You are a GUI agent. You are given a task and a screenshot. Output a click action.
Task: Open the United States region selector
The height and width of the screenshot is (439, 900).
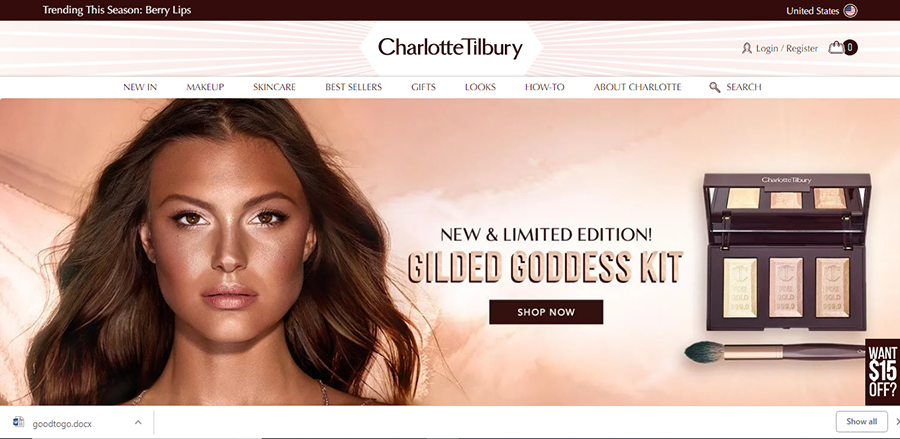(x=821, y=10)
